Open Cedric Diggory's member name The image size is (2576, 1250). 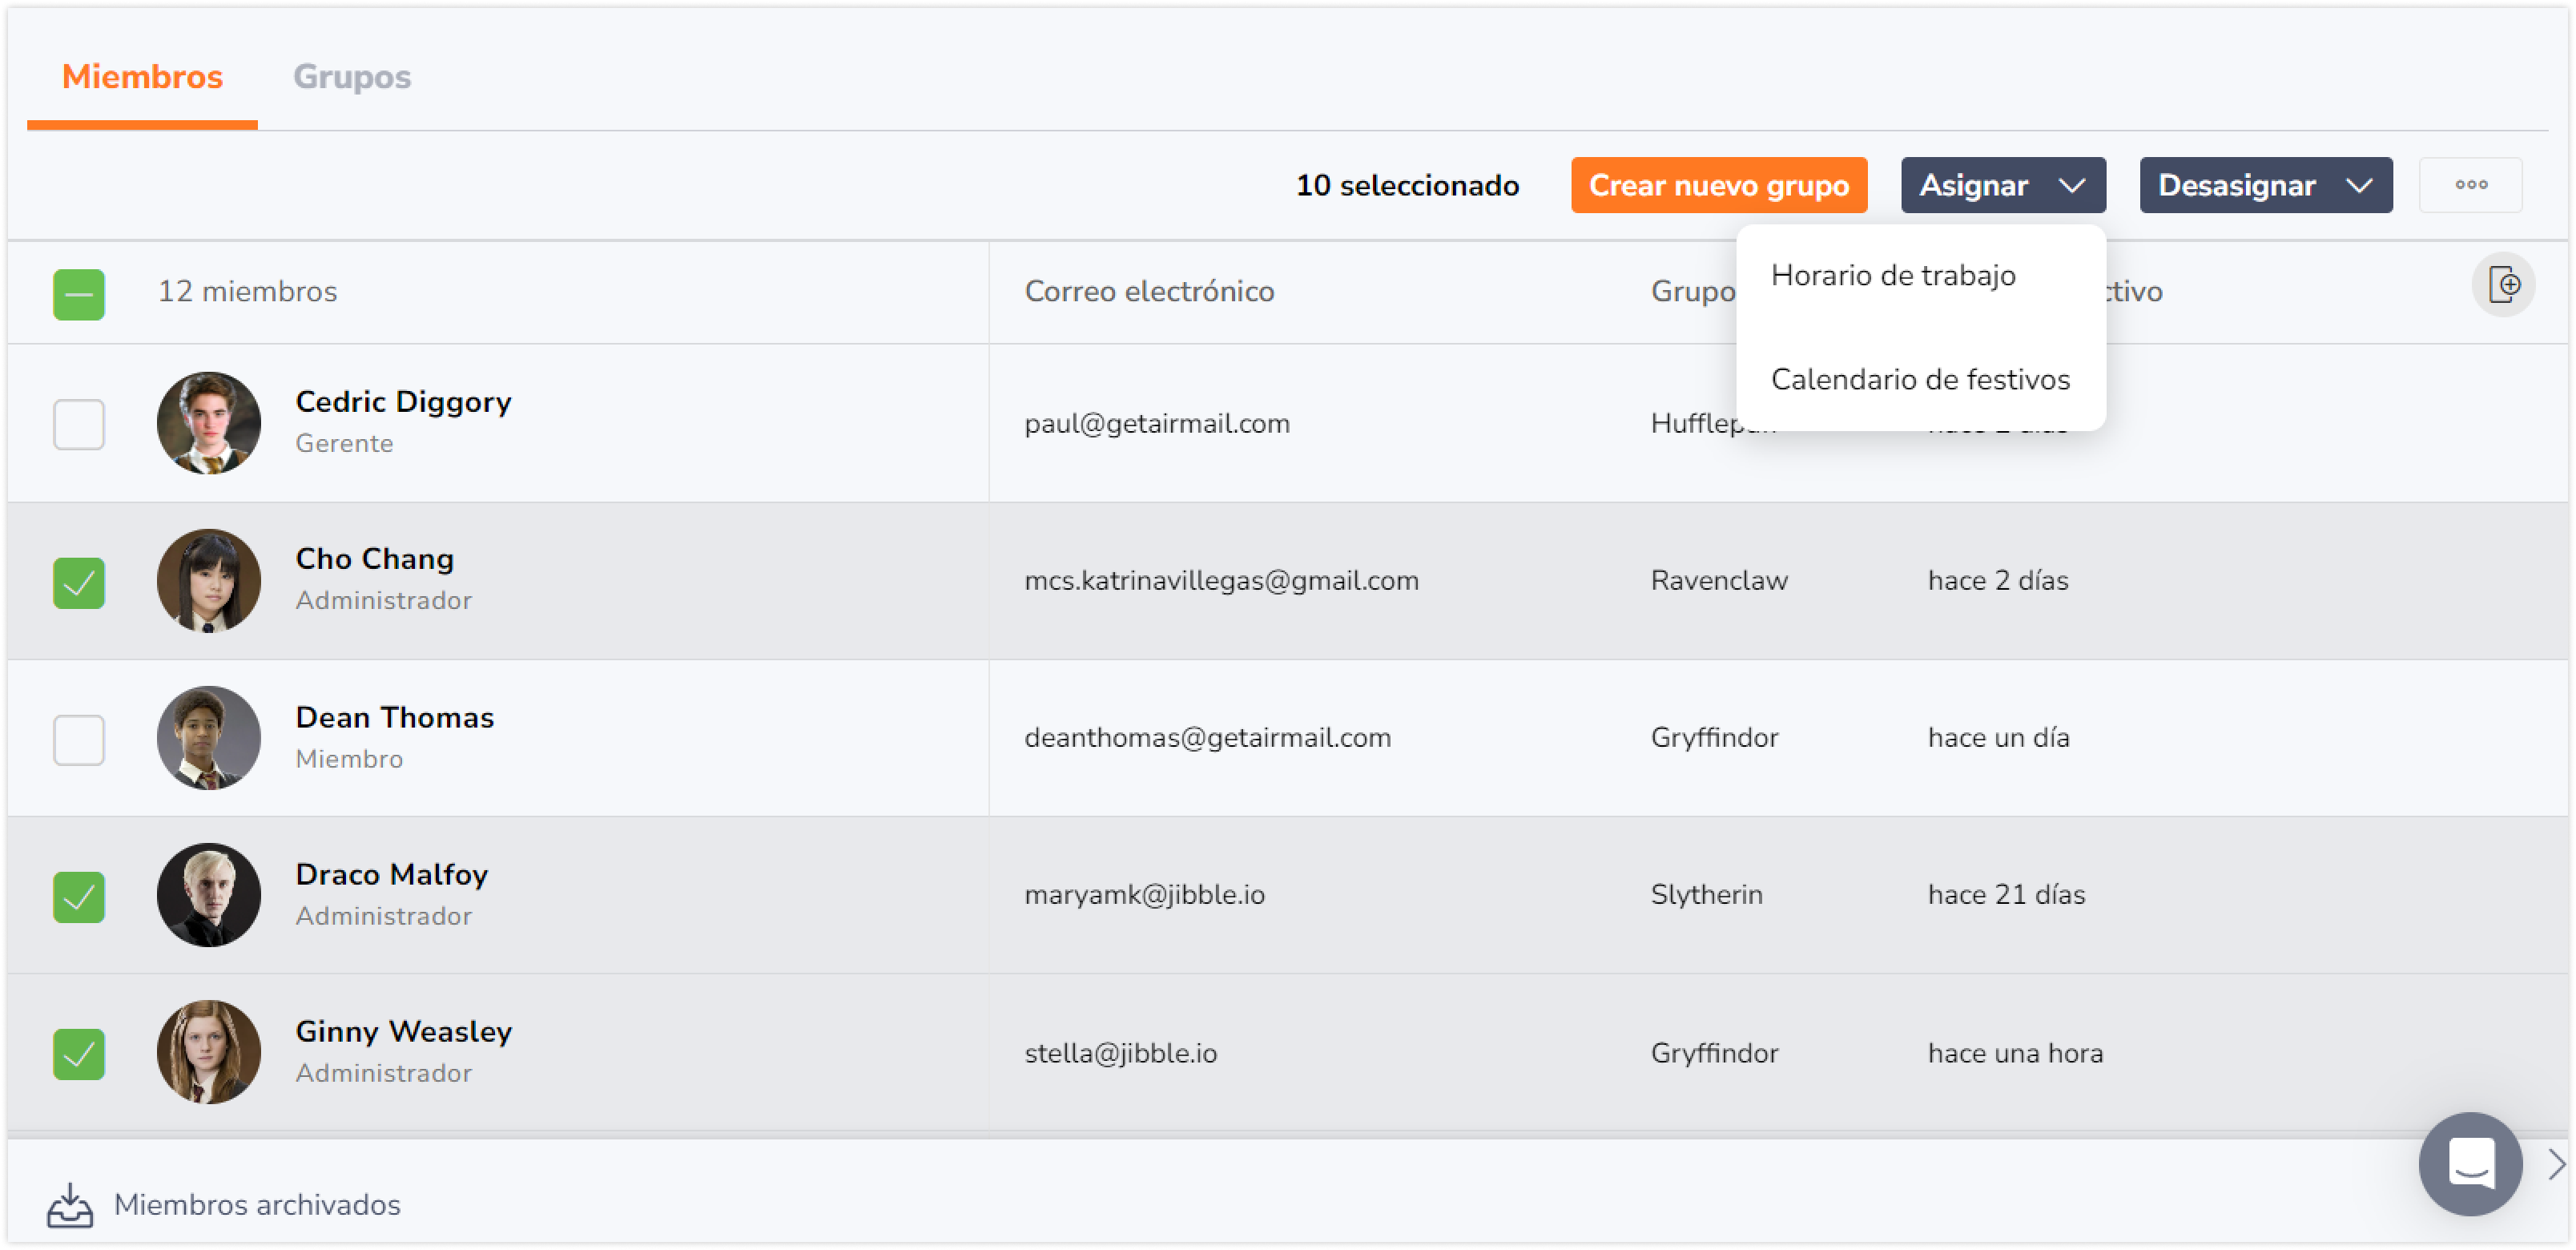point(403,402)
